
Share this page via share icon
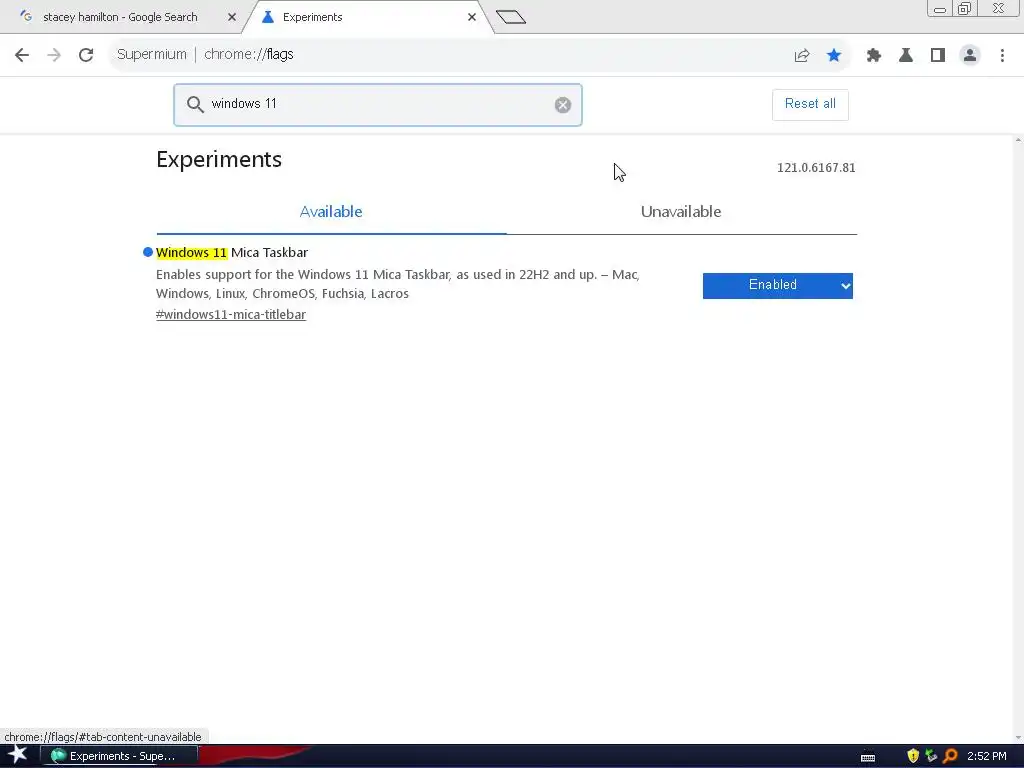(802, 56)
